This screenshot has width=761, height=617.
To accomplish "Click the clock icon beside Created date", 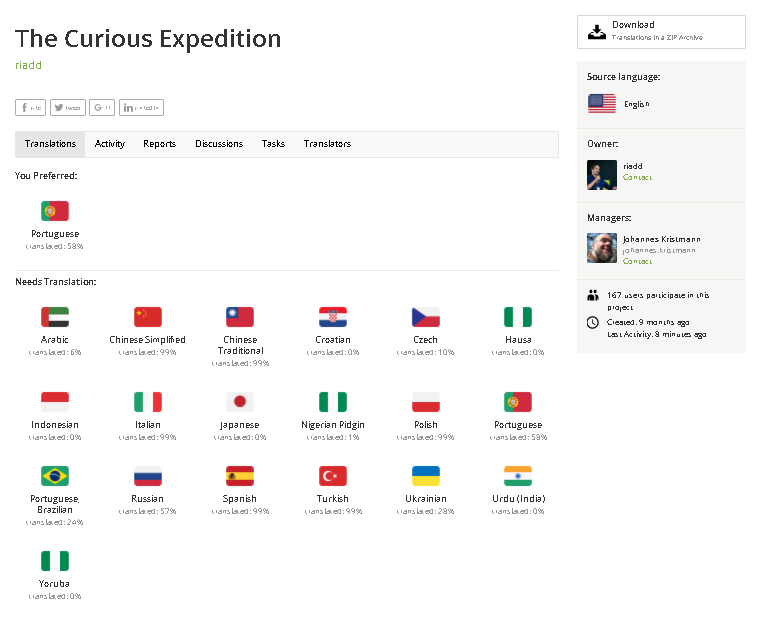I will [x=593, y=322].
